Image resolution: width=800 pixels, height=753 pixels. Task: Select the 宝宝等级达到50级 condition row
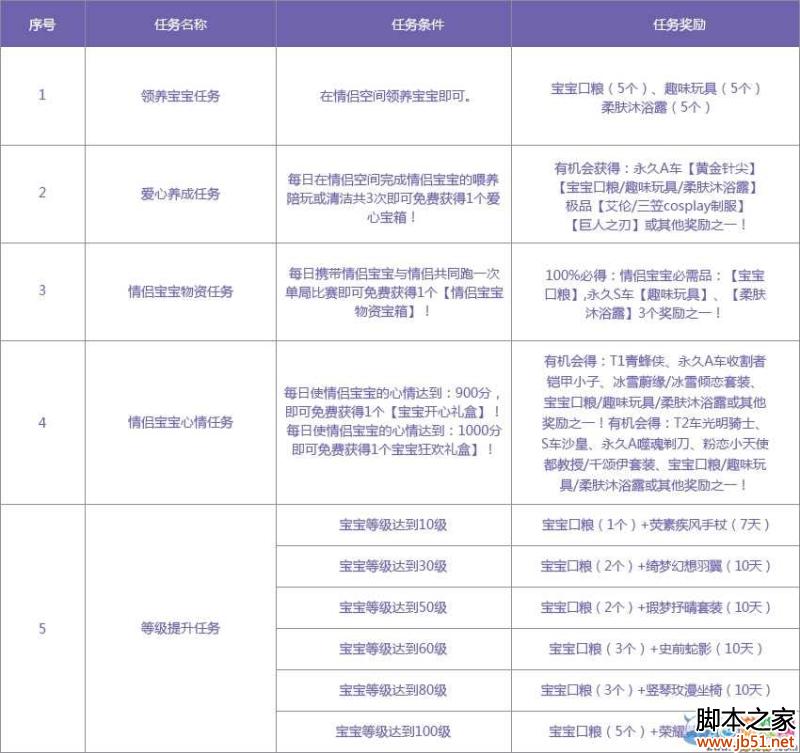coord(393,608)
